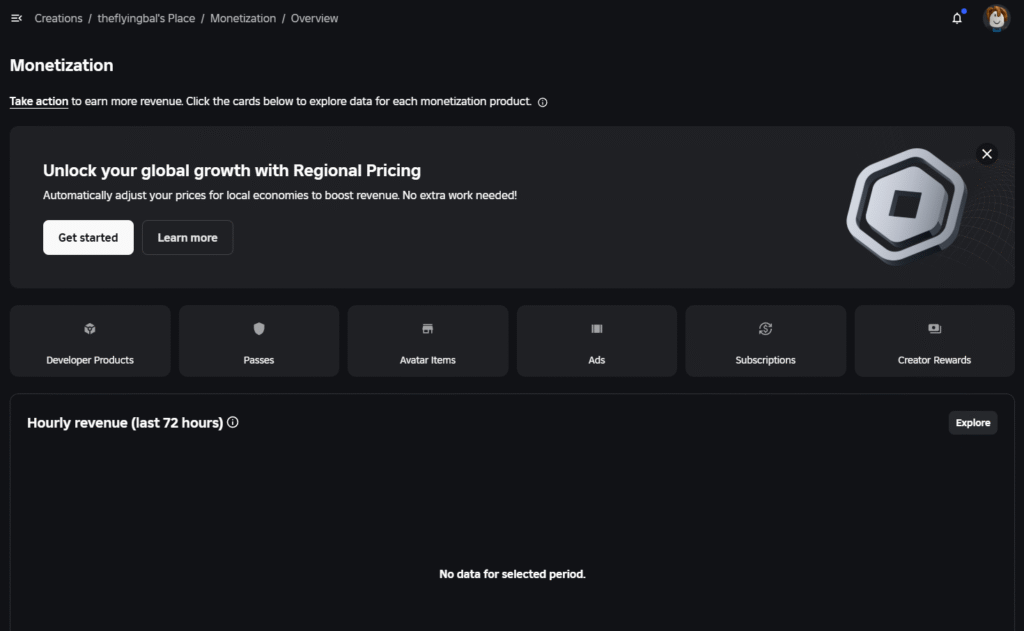1024x631 pixels.
Task: Open the Developer Products card
Action: coord(89,340)
